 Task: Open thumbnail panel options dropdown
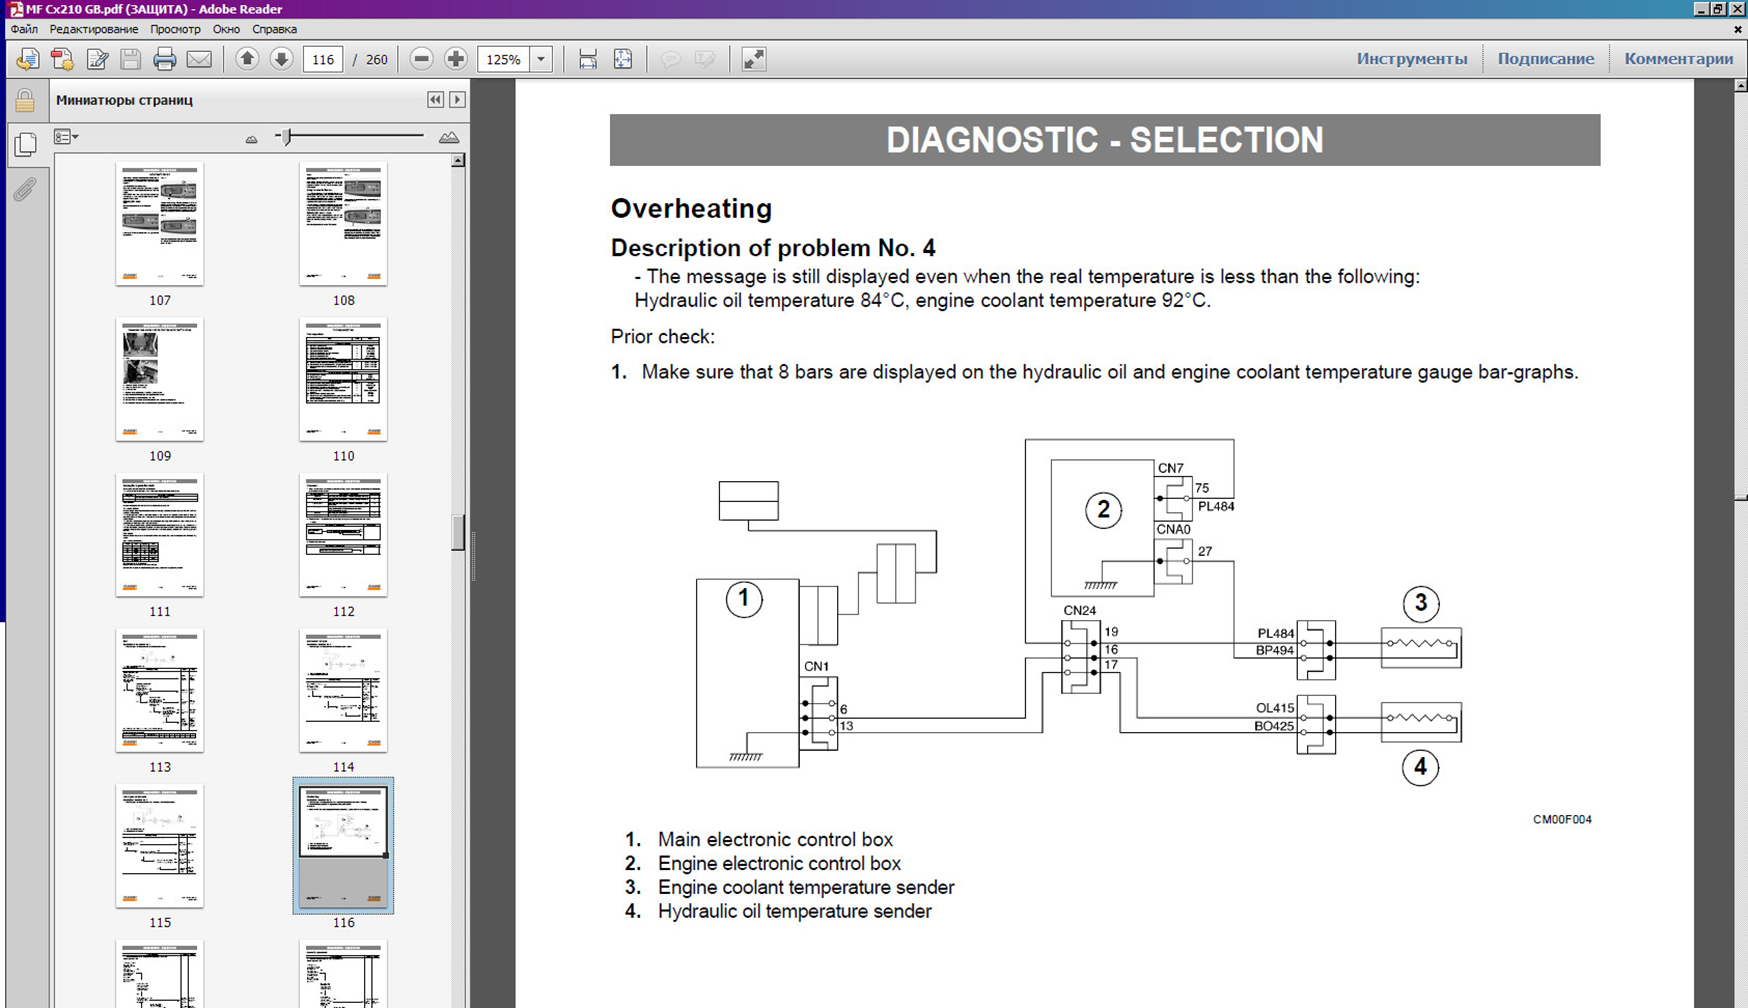66,137
